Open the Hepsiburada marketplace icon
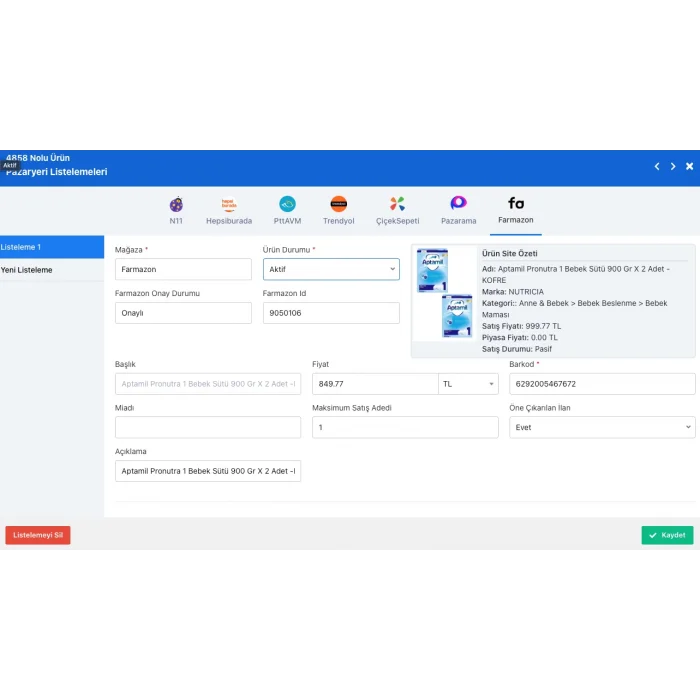700x700 pixels. coord(229,204)
